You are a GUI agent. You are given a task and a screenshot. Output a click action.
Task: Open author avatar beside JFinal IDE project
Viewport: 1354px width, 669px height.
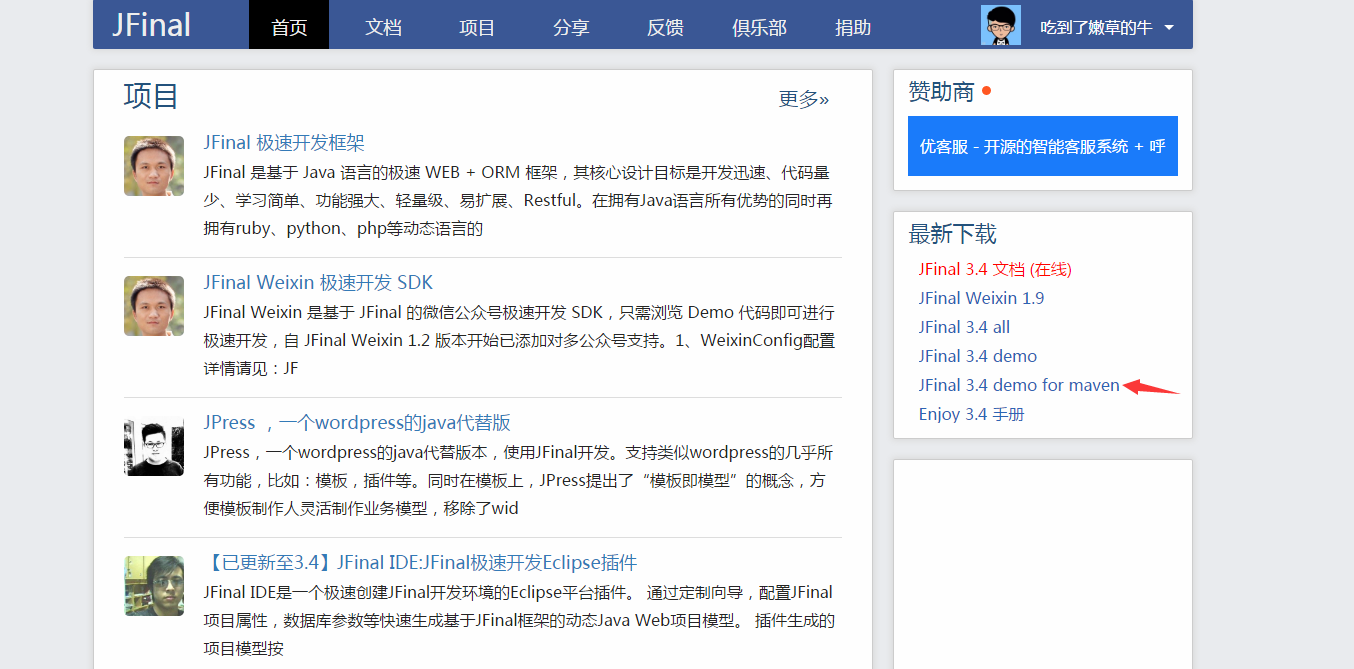[x=154, y=586]
